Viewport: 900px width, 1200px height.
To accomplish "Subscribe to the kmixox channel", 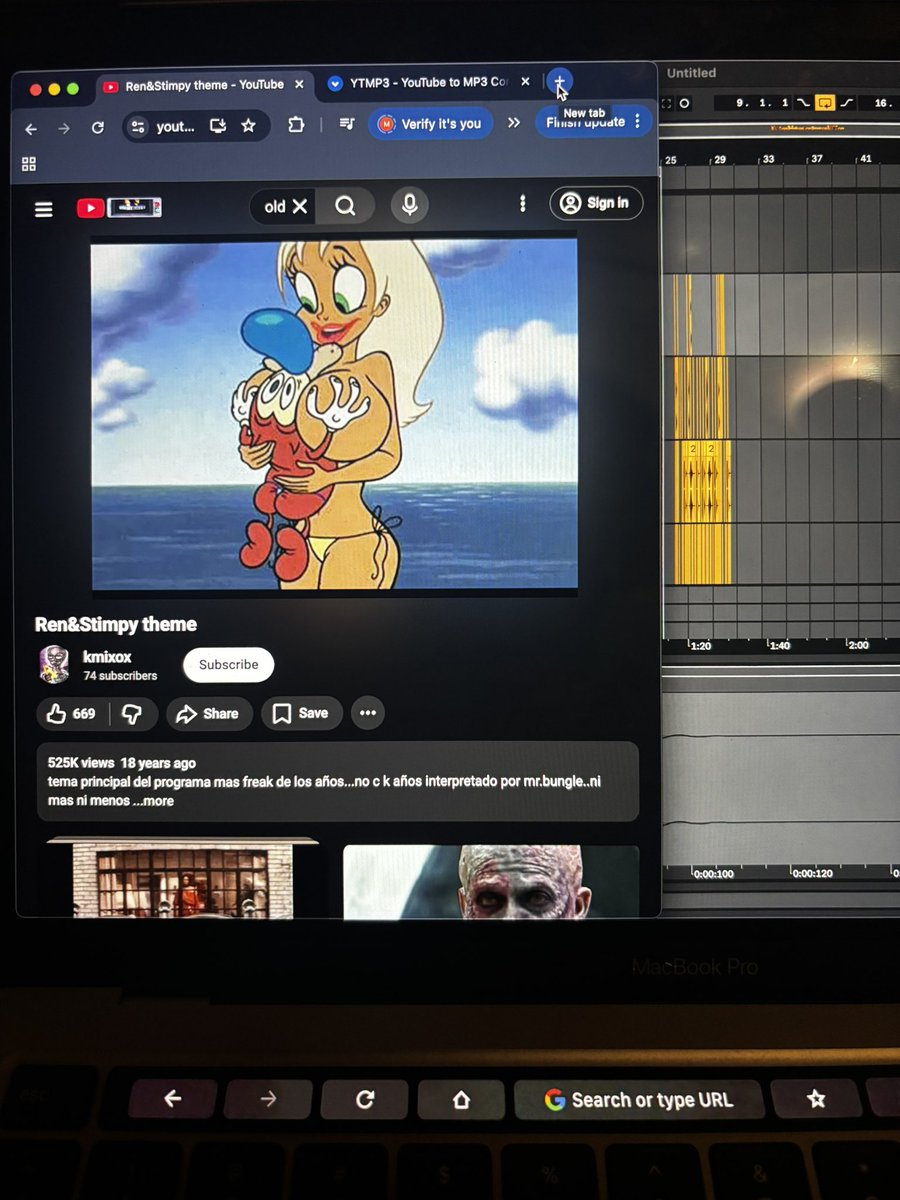I will [228, 664].
